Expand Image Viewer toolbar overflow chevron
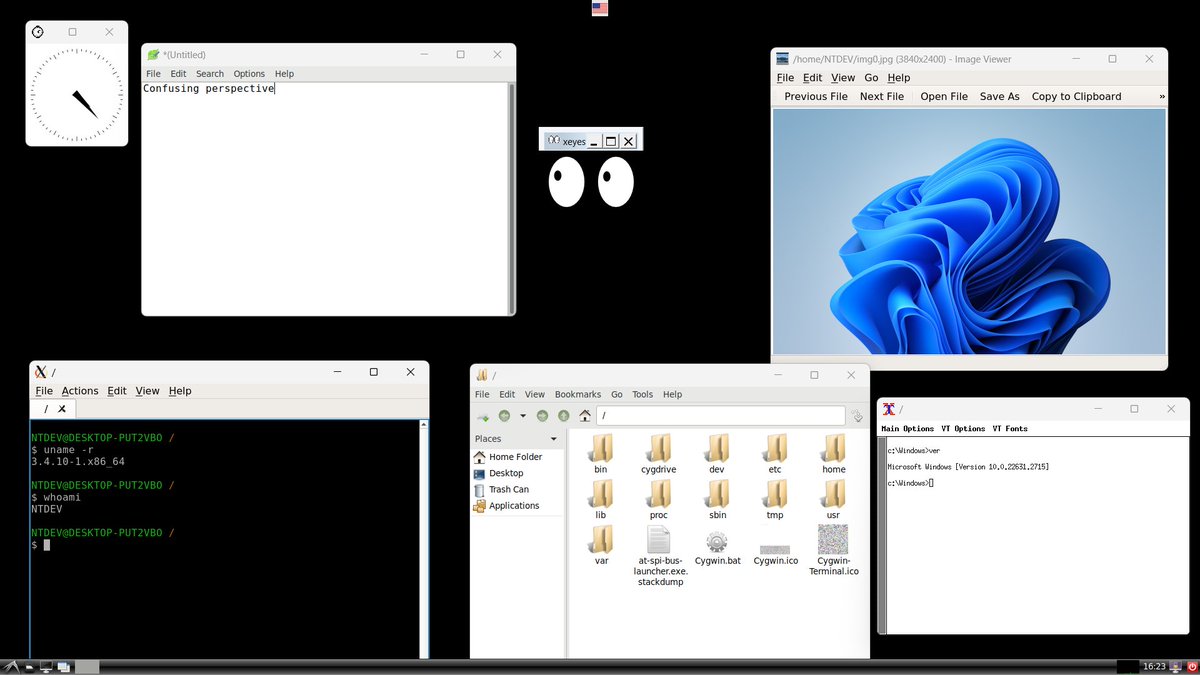The height and width of the screenshot is (675, 1200). (x=1162, y=96)
